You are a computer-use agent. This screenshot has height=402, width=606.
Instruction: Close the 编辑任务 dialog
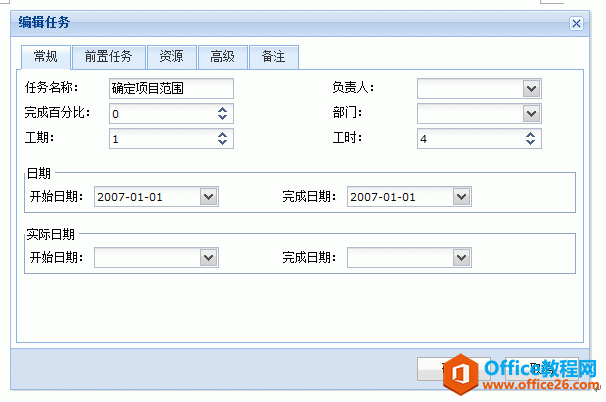coord(576,24)
